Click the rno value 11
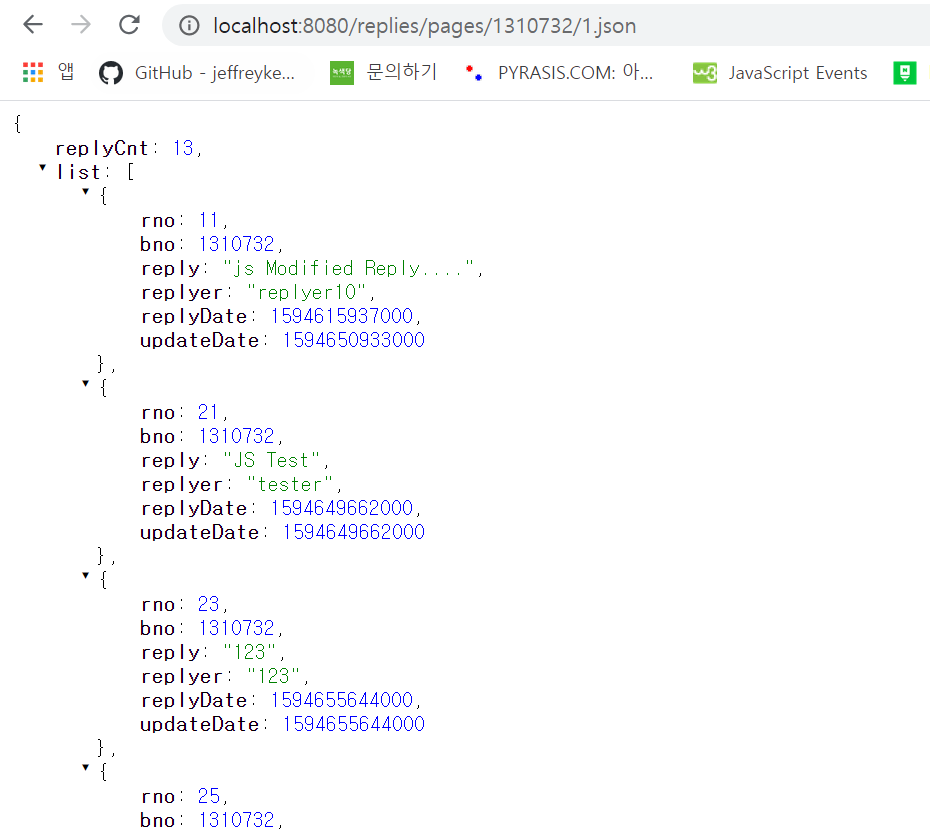 [x=208, y=220]
